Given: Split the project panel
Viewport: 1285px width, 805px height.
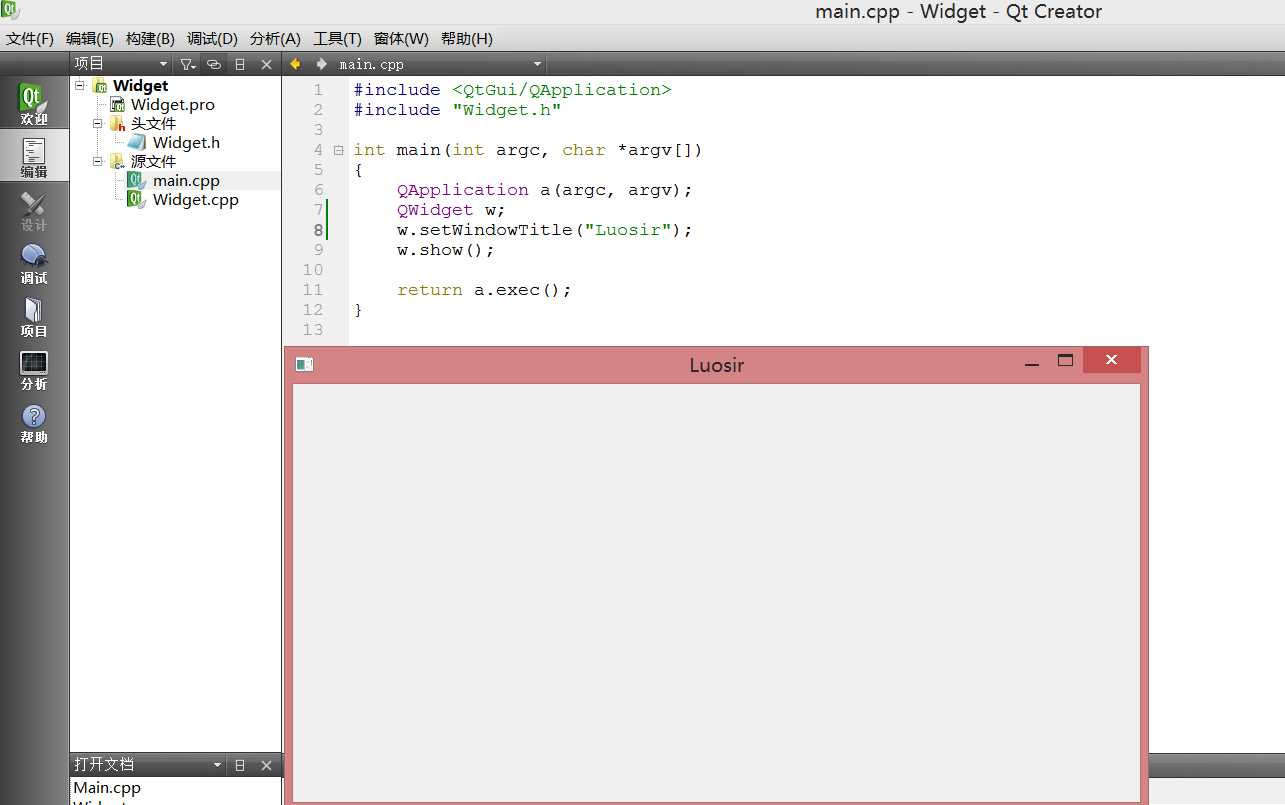Looking at the screenshot, I should 240,64.
